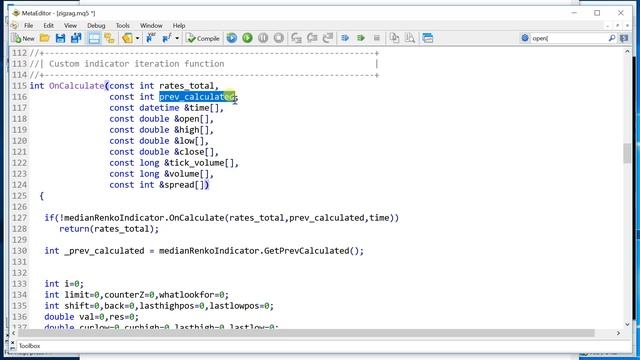Image resolution: width=640 pixels, height=360 pixels.
Task: Start profiling with green lines arrow icon
Action: tap(360, 38)
